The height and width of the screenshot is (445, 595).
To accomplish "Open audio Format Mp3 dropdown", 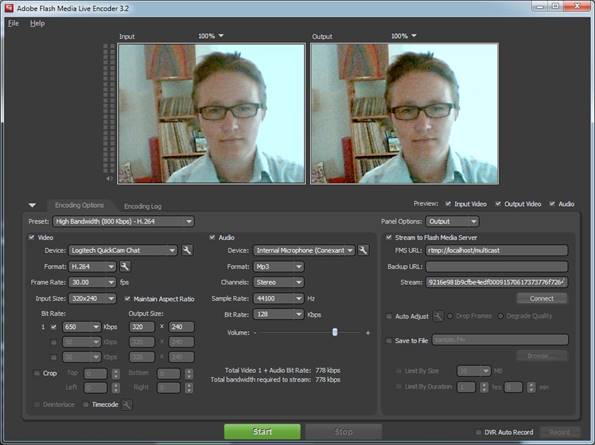I will click(279, 267).
